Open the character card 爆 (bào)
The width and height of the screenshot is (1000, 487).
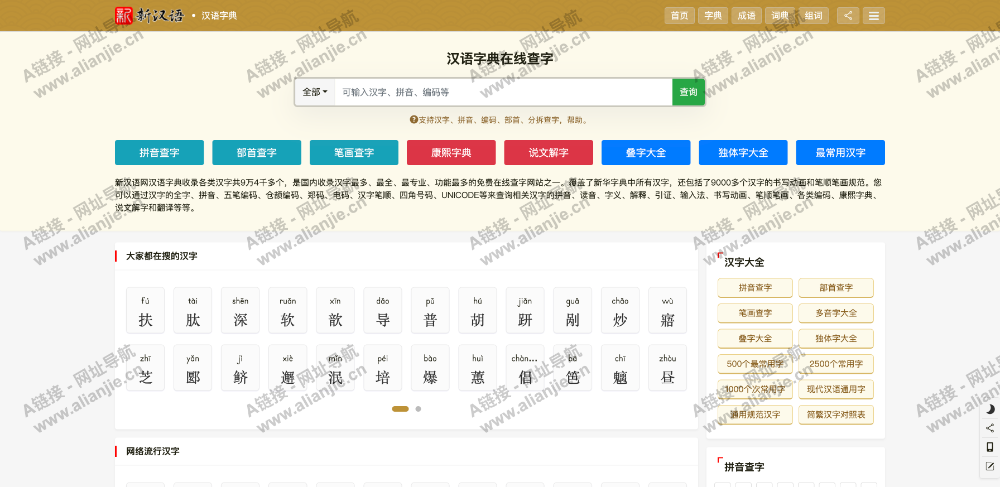click(430, 368)
